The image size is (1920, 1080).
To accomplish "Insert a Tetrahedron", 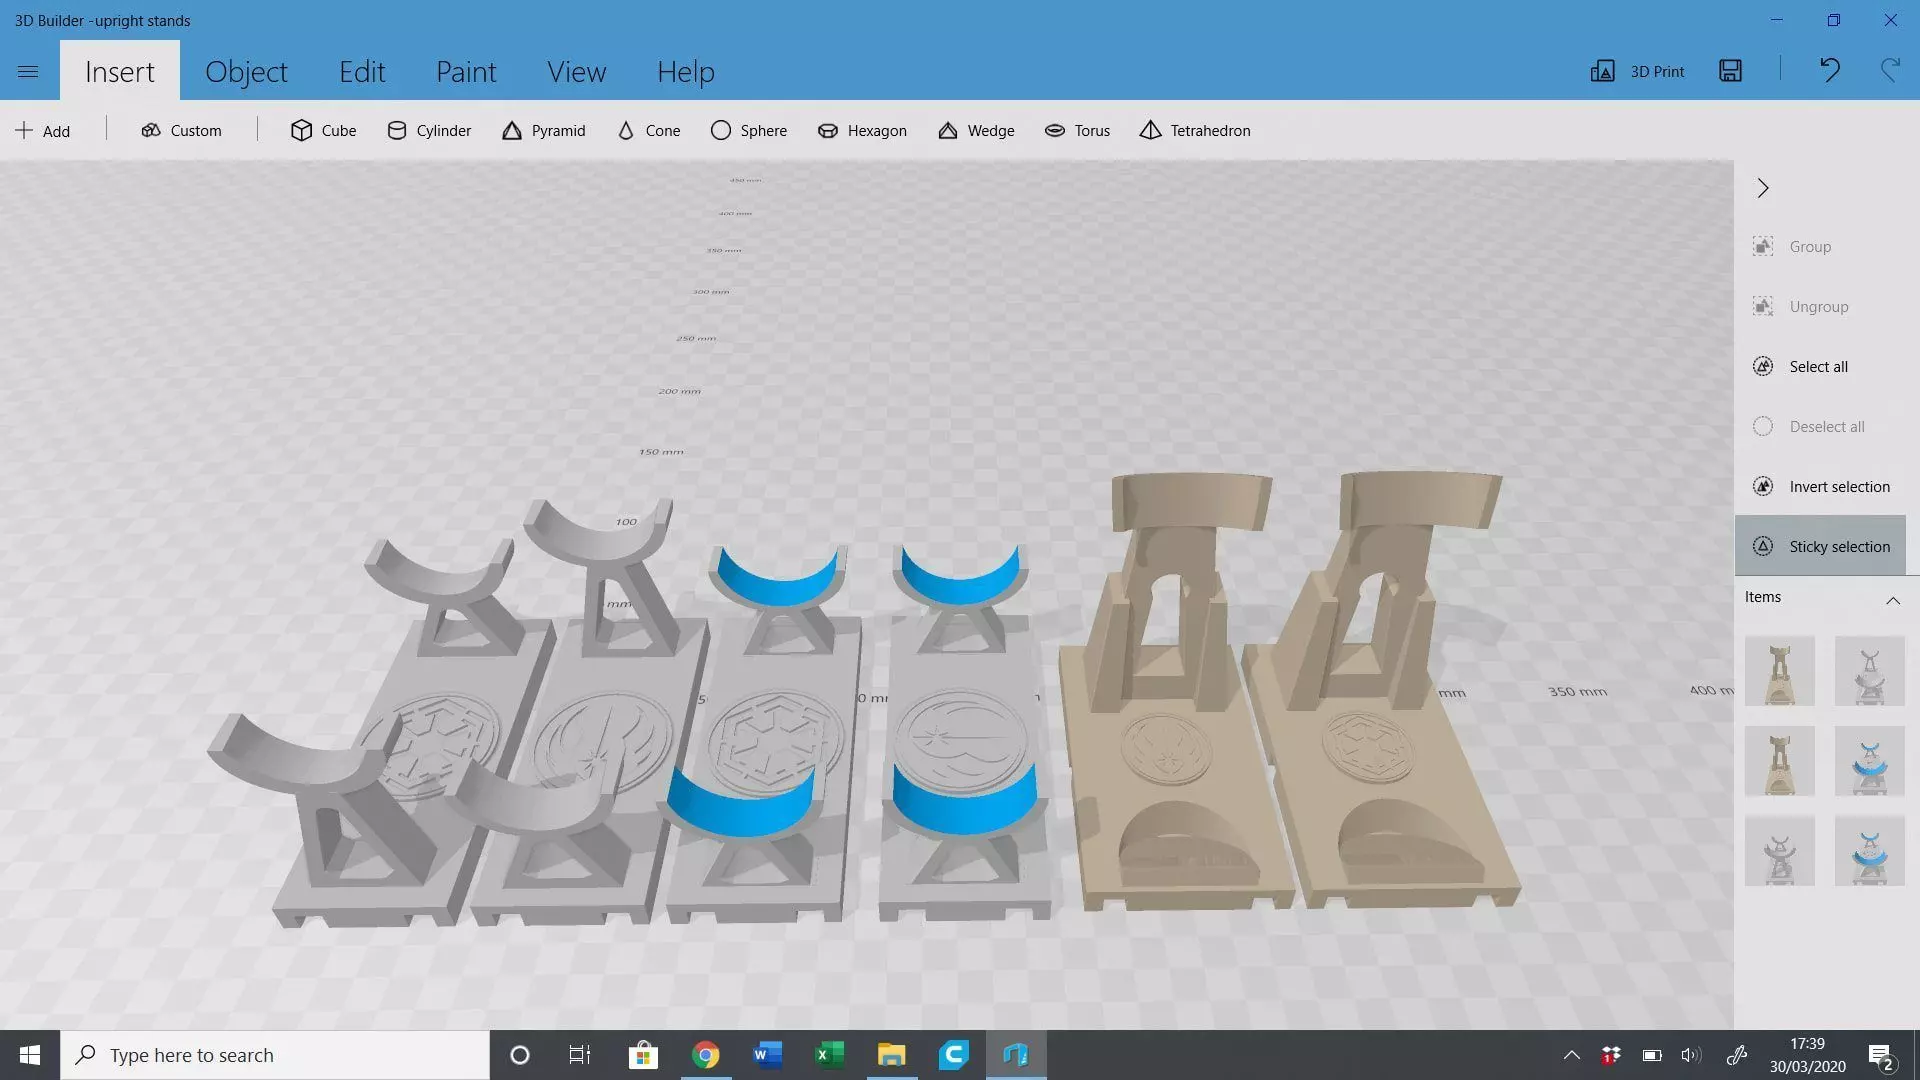I will point(1195,130).
